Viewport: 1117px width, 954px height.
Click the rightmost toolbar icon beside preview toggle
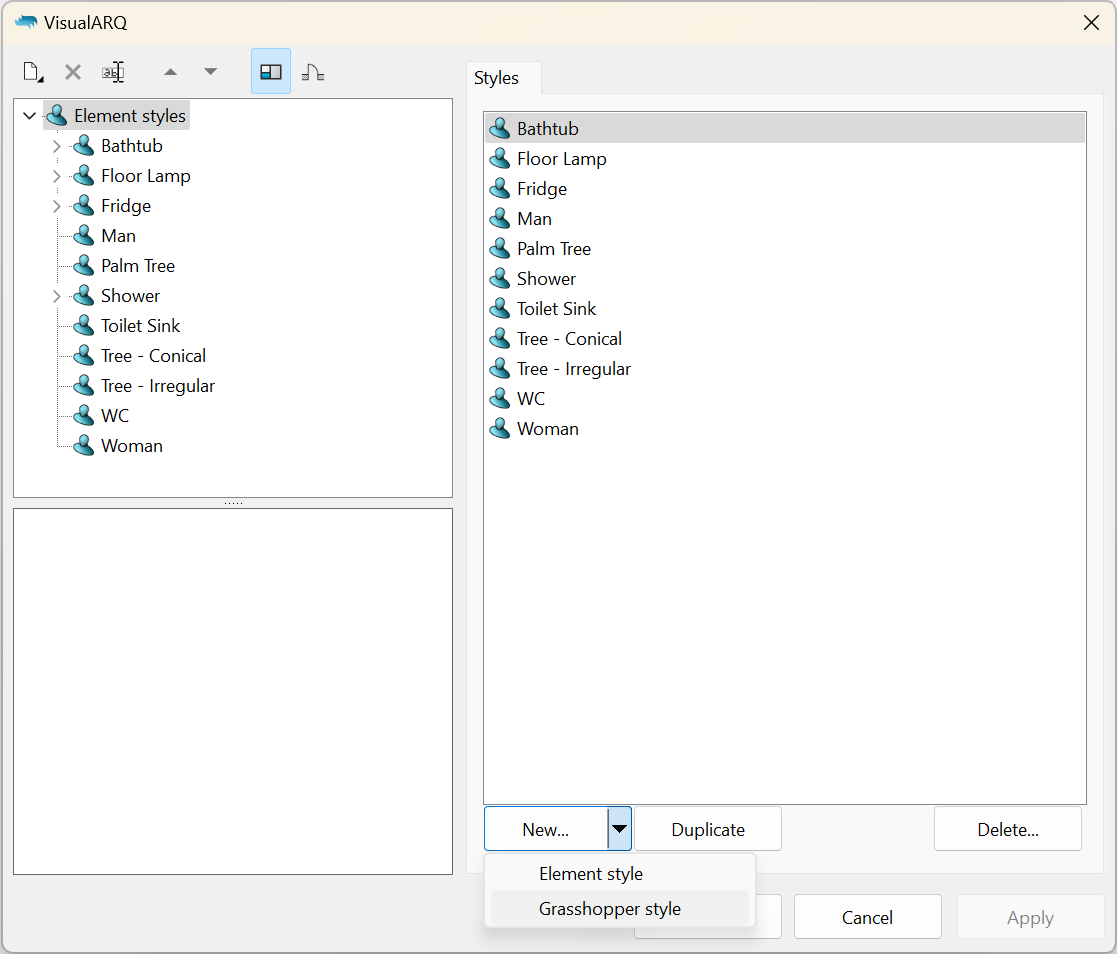tap(313, 72)
